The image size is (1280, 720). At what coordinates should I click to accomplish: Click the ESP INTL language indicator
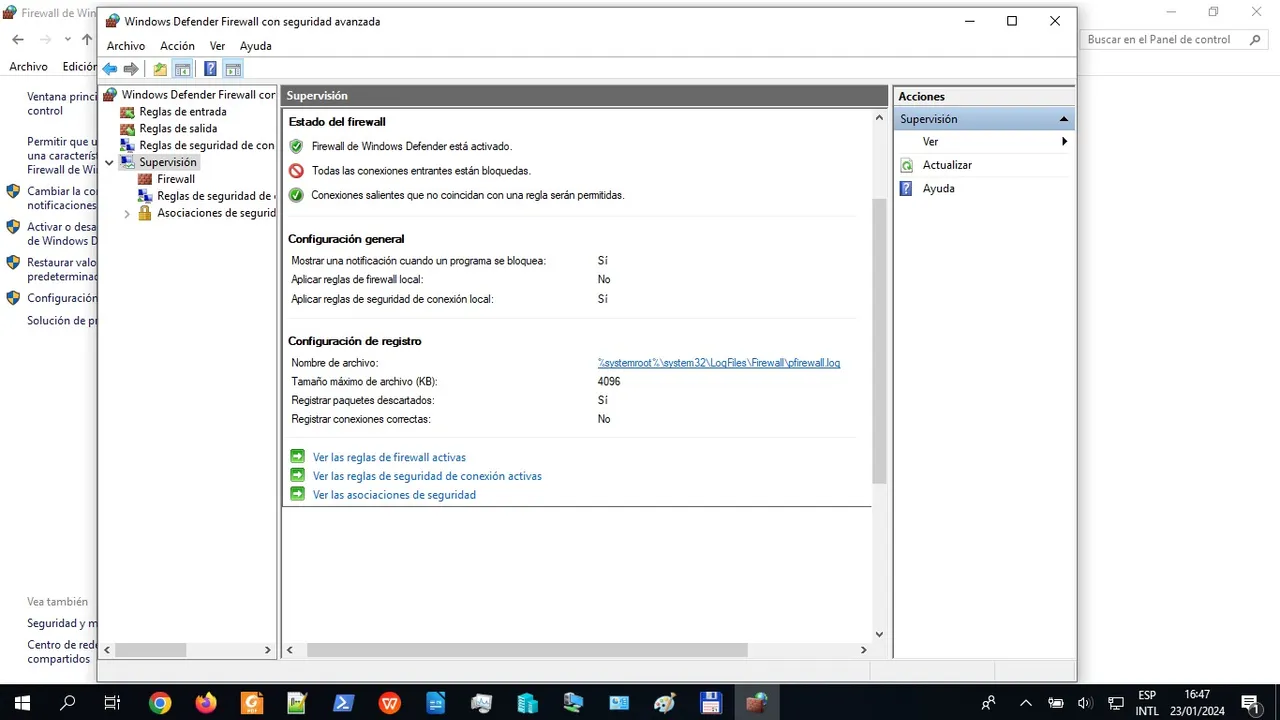pyautogui.click(x=1147, y=703)
